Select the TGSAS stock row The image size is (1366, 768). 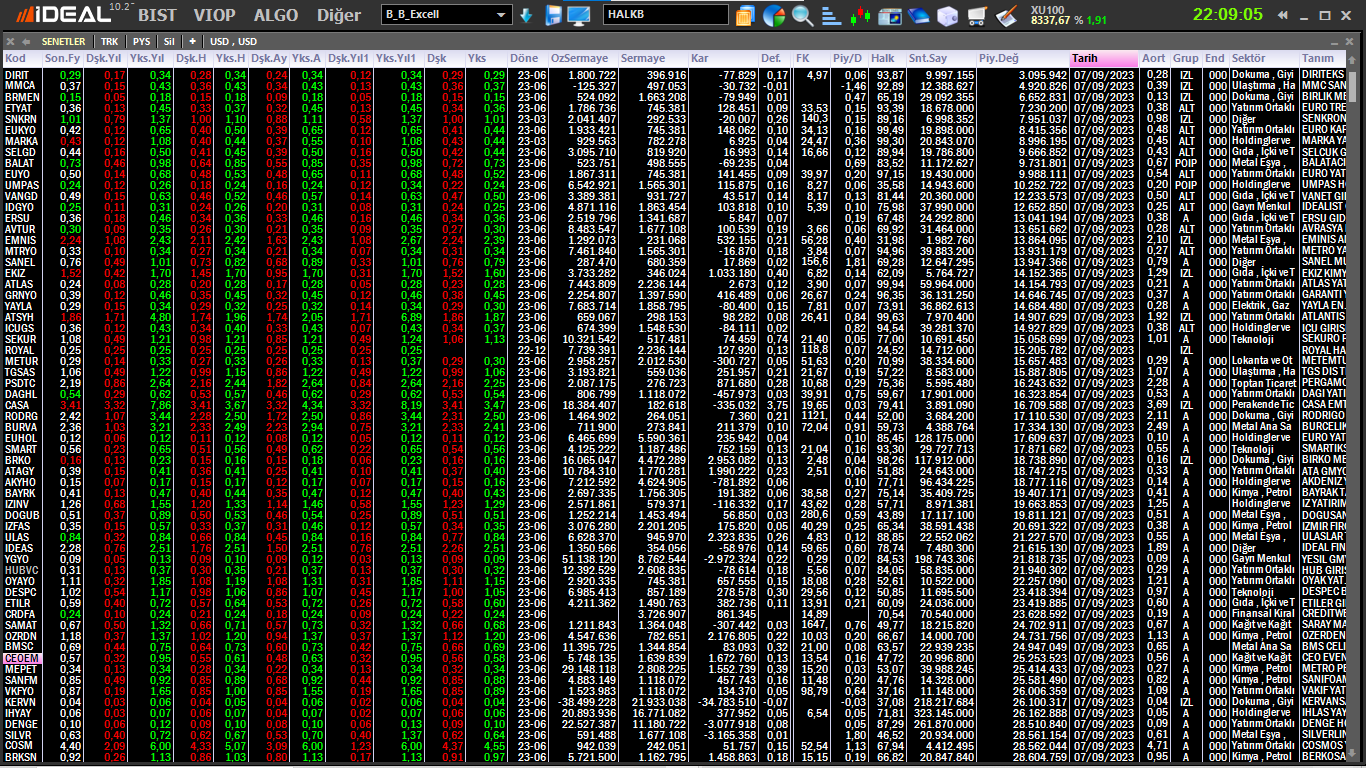pos(675,372)
